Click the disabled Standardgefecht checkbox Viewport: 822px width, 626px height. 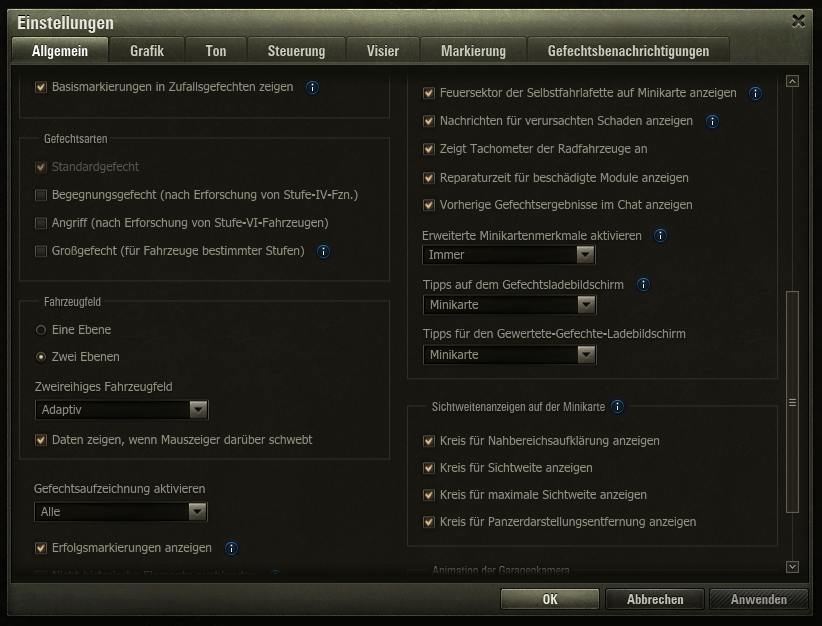click(41, 167)
